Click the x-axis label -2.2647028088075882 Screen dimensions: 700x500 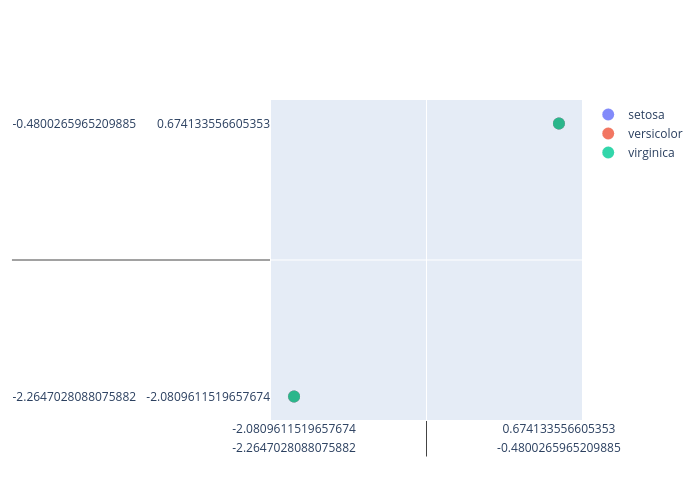294,448
